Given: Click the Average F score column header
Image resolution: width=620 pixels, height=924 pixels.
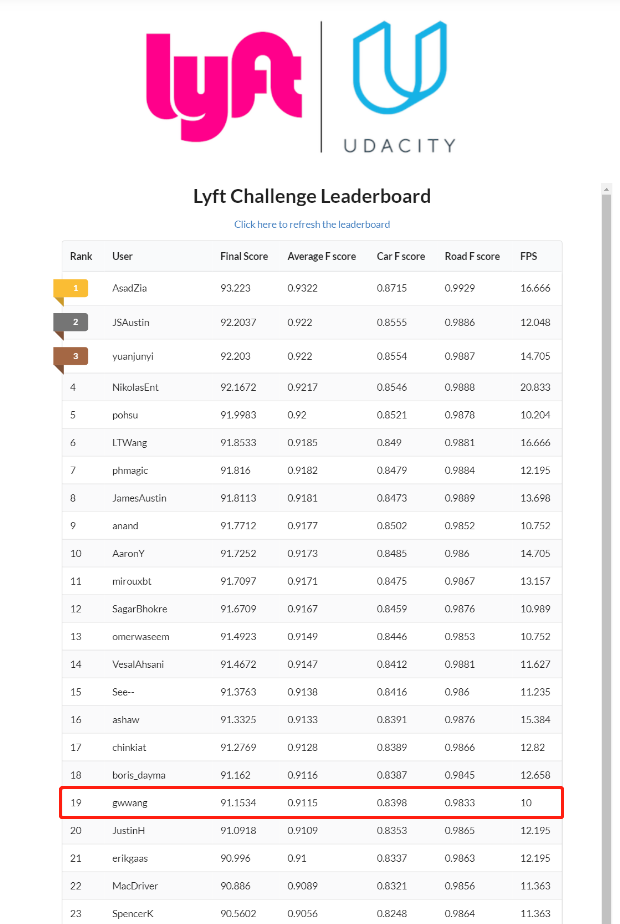Looking at the screenshot, I should pyautogui.click(x=322, y=256).
